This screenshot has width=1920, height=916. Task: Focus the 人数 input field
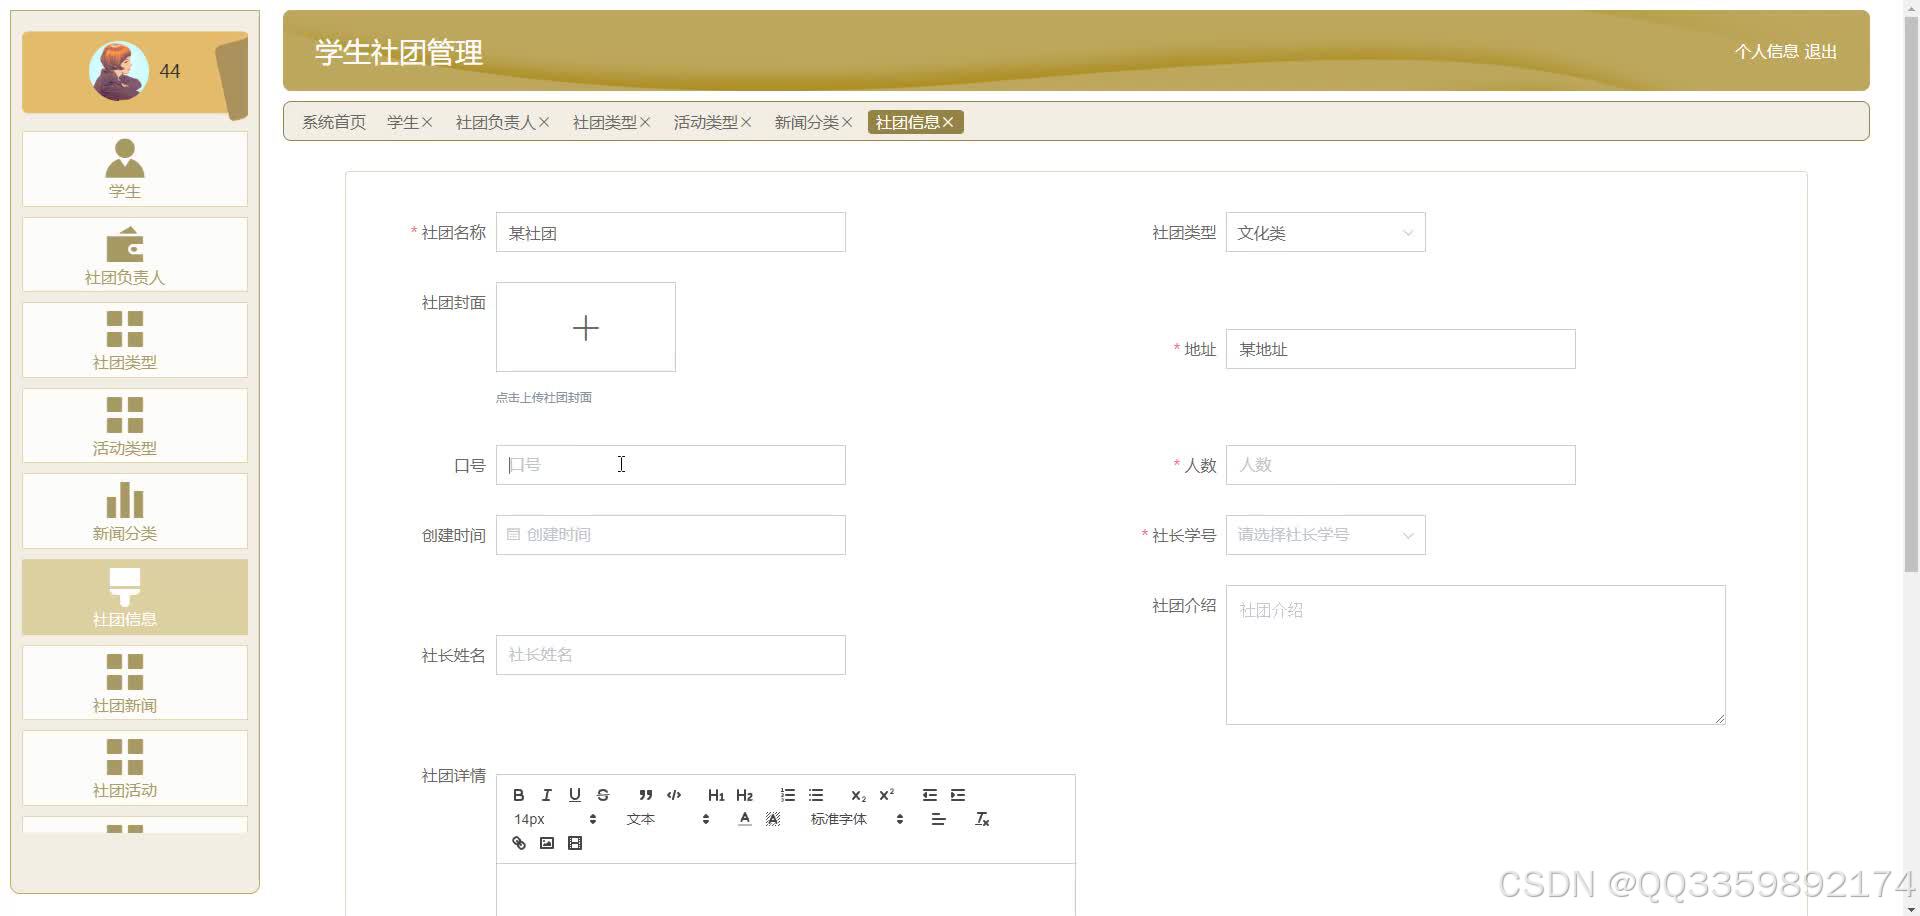click(1400, 465)
